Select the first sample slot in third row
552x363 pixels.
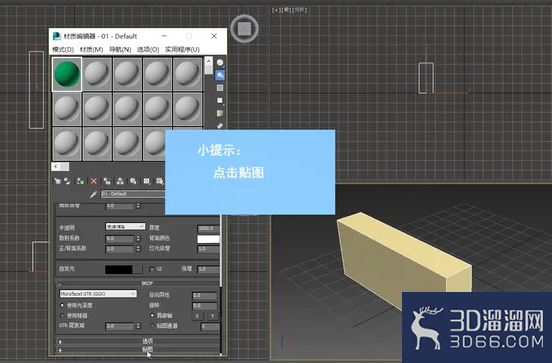[67, 144]
